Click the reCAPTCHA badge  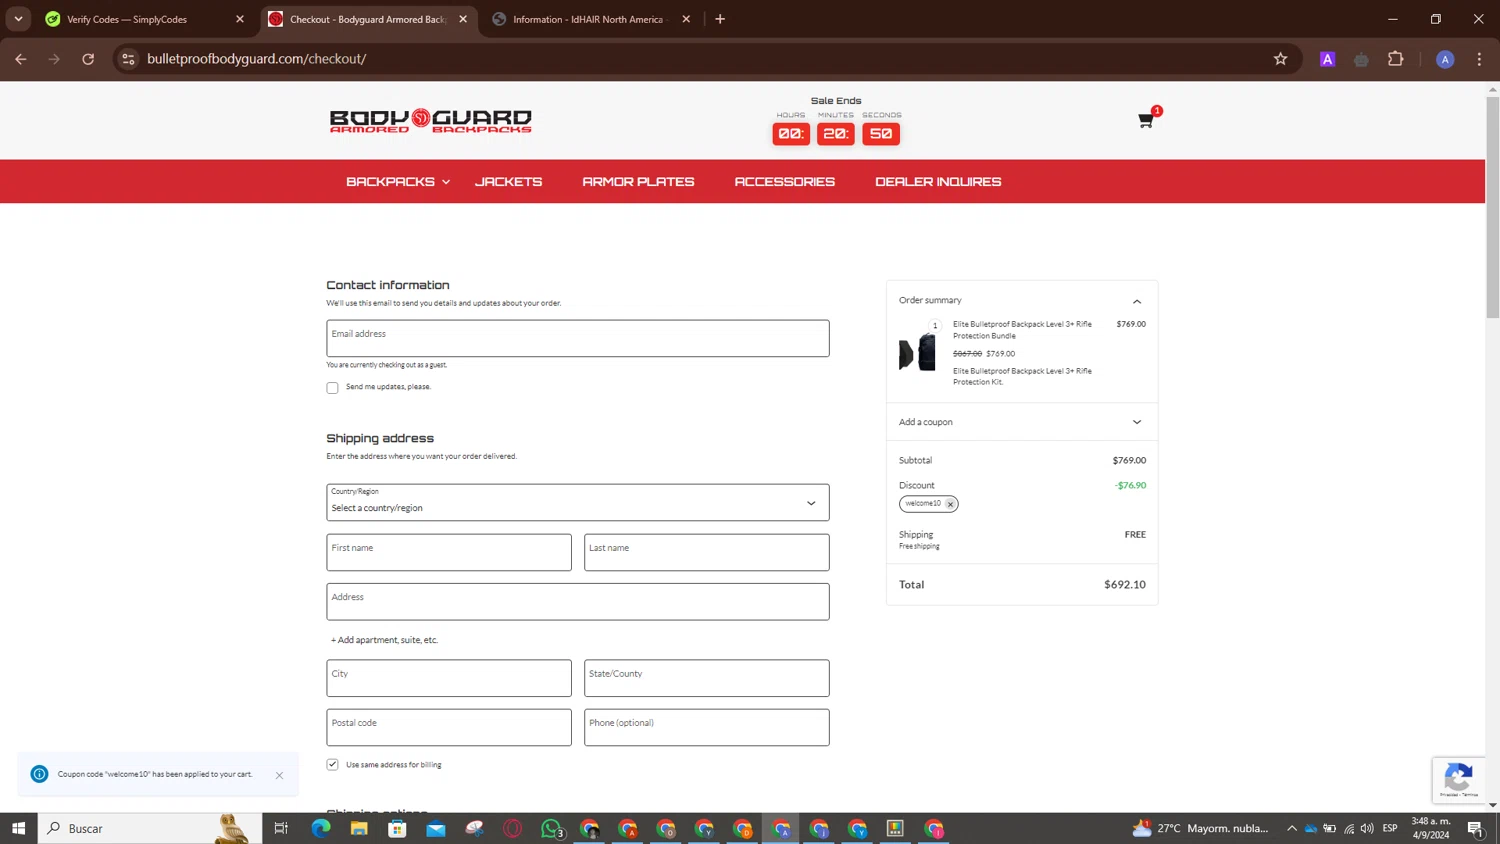click(x=1458, y=780)
